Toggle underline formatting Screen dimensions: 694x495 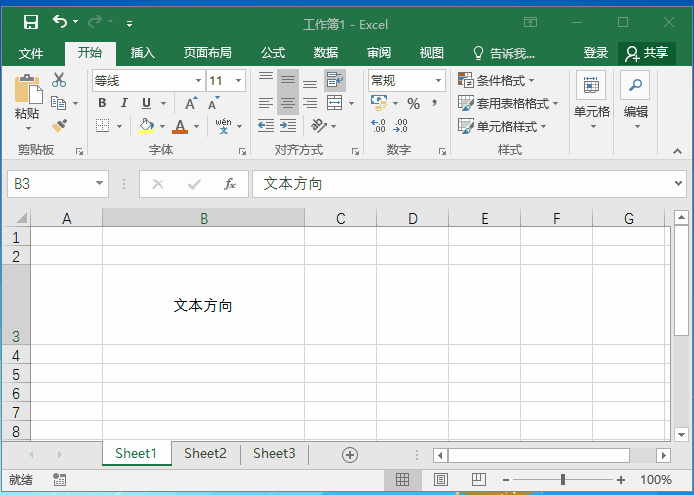(147, 103)
